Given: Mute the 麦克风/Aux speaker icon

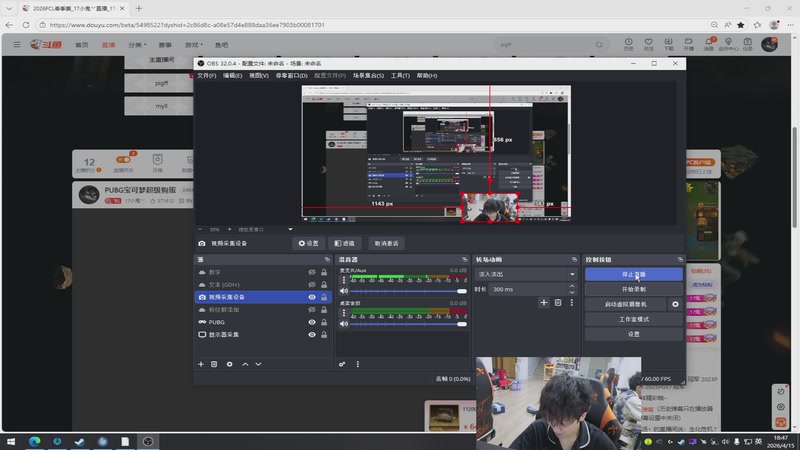Looking at the screenshot, I should click(344, 291).
